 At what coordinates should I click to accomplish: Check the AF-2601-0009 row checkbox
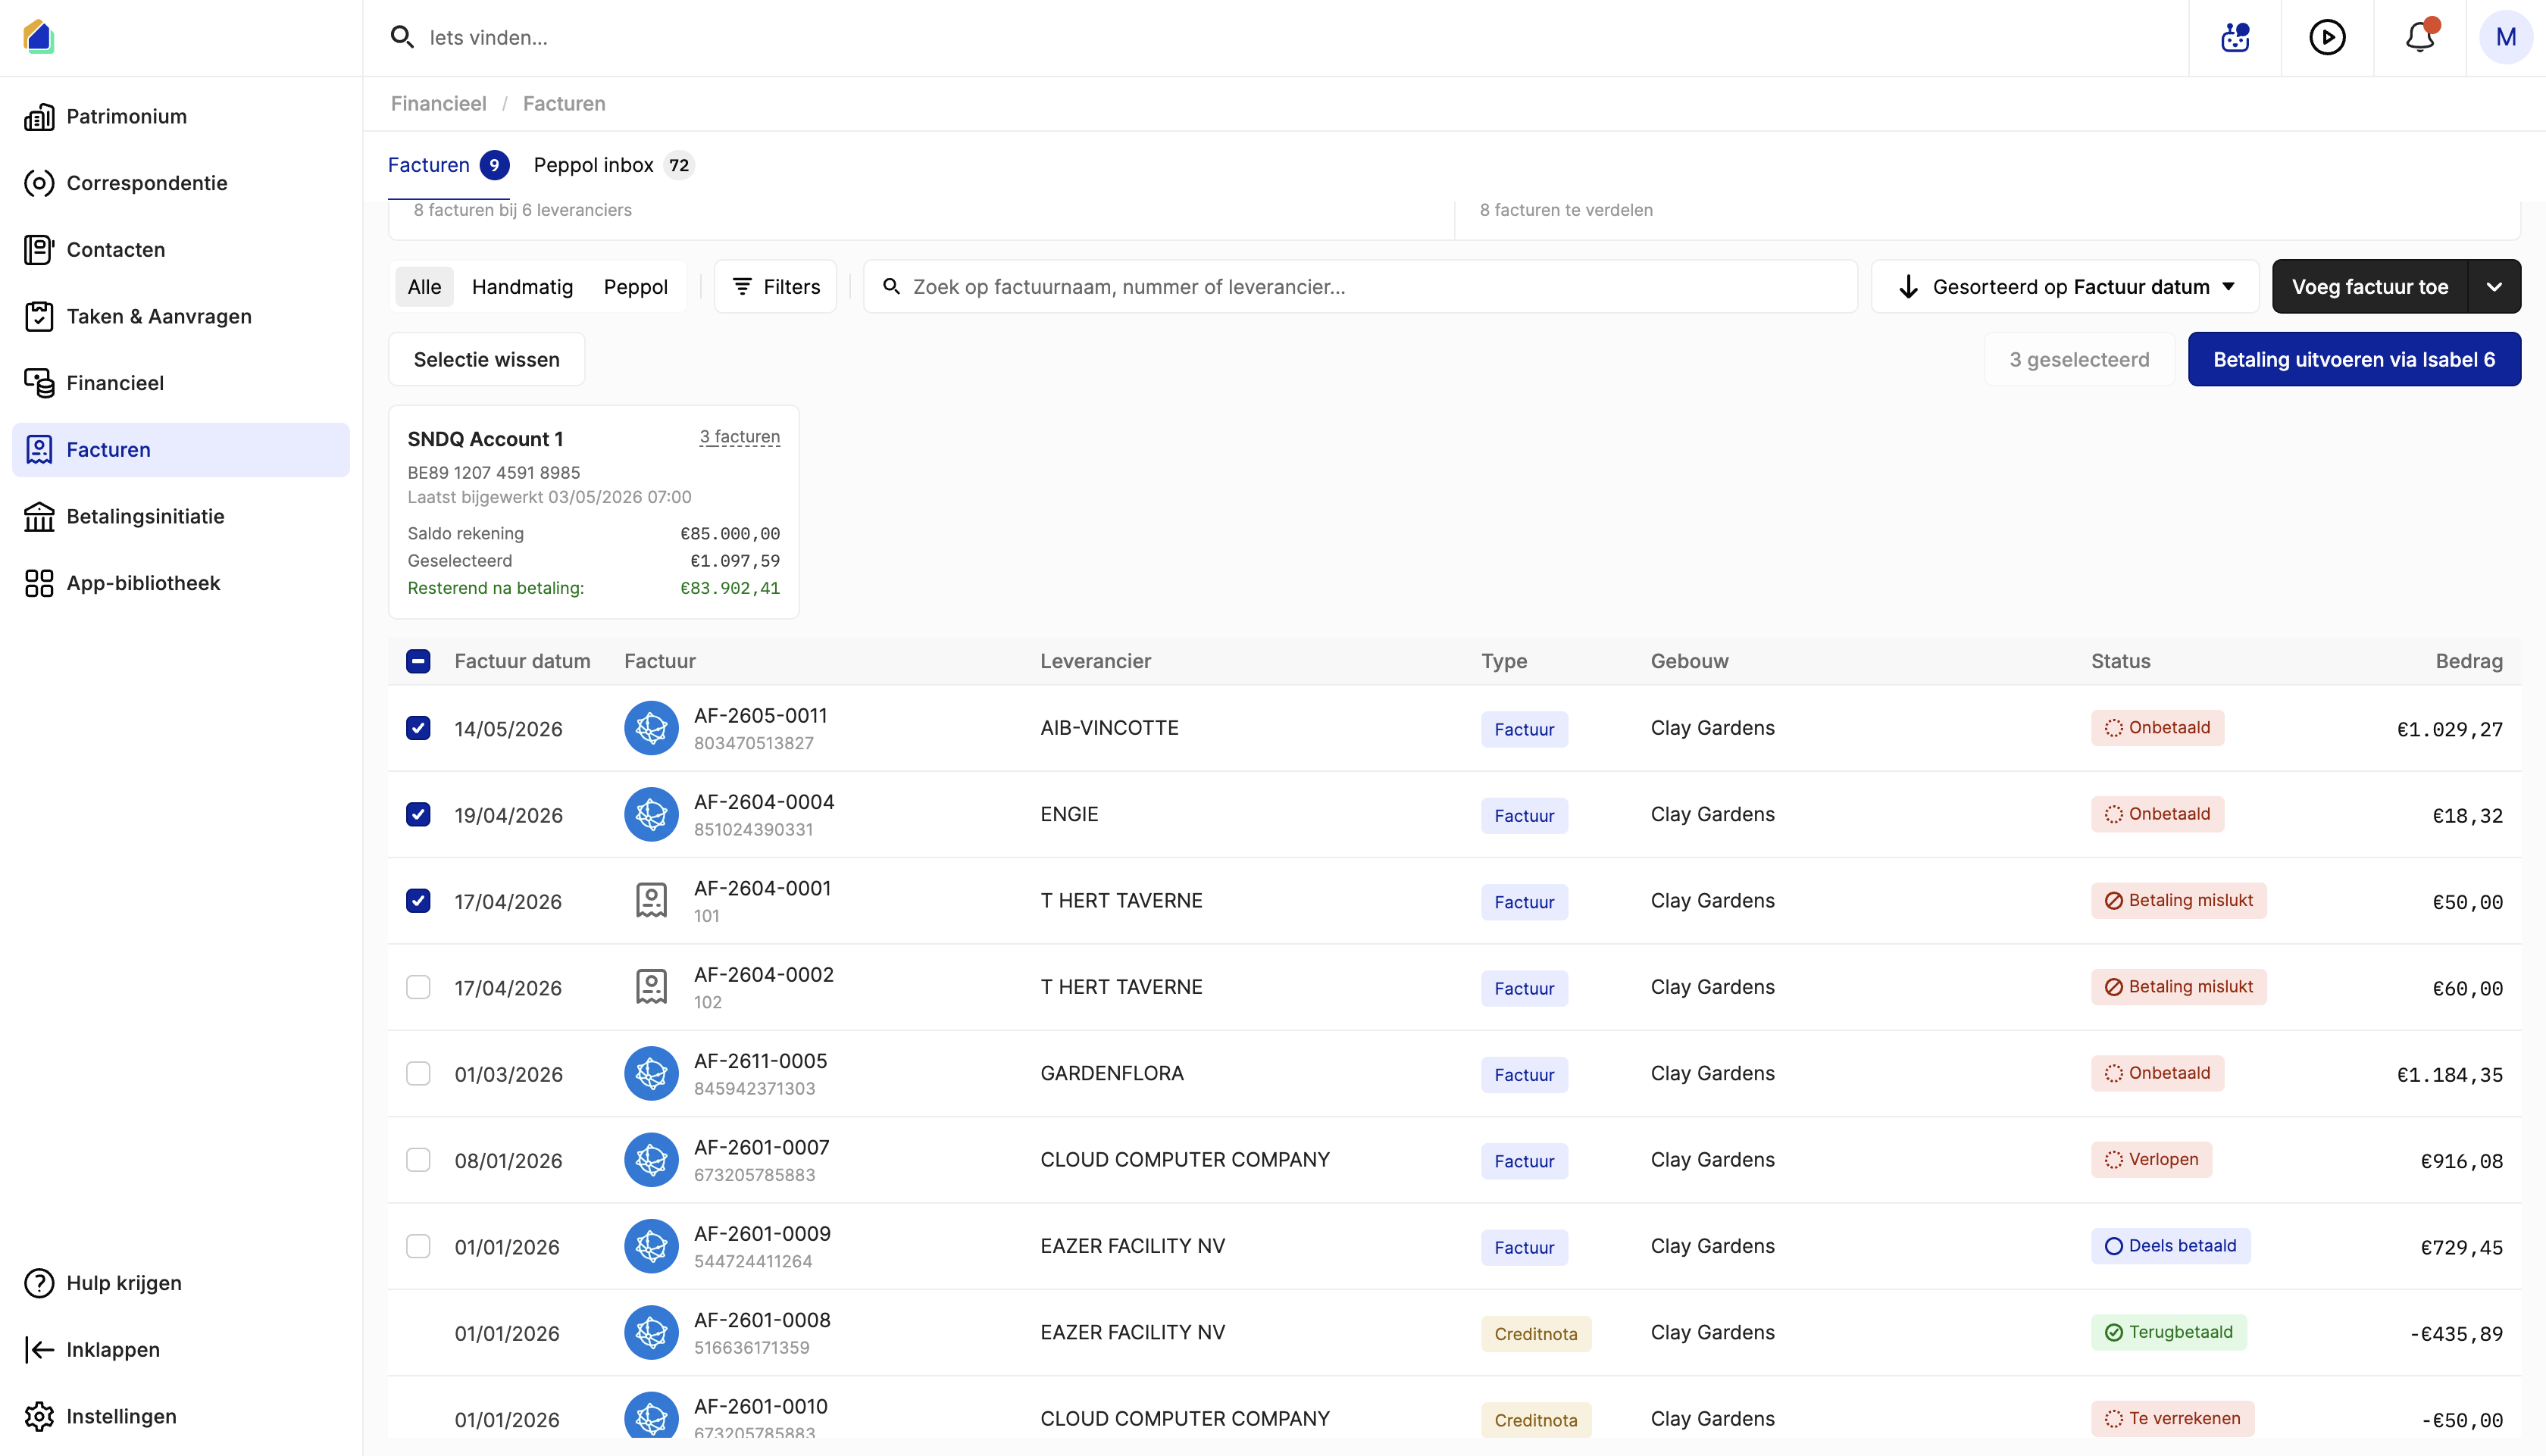(x=418, y=1246)
